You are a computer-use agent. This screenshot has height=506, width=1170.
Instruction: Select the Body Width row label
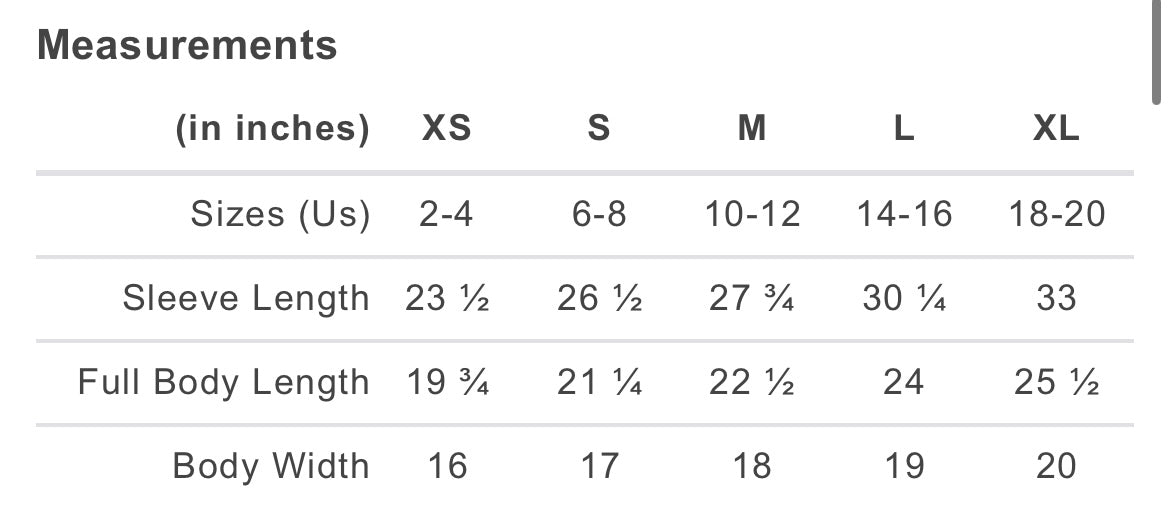click(271, 466)
